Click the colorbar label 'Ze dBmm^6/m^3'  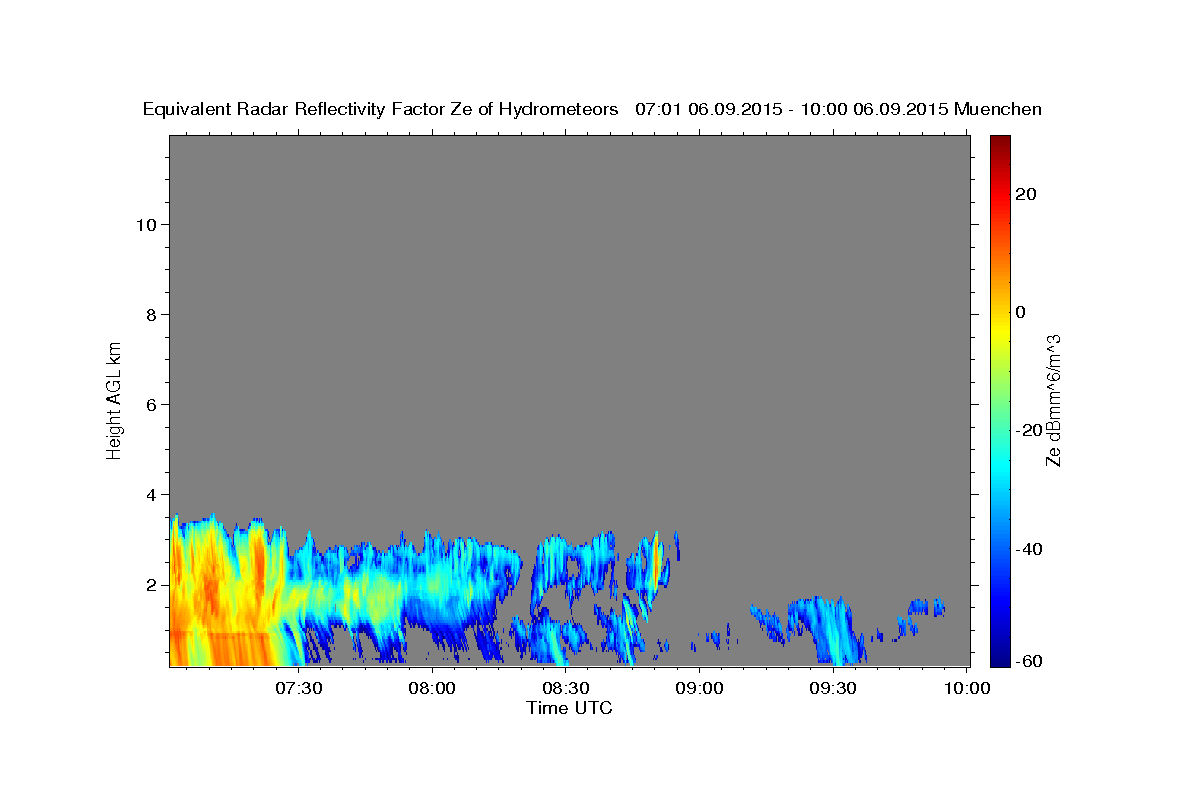click(x=1052, y=400)
